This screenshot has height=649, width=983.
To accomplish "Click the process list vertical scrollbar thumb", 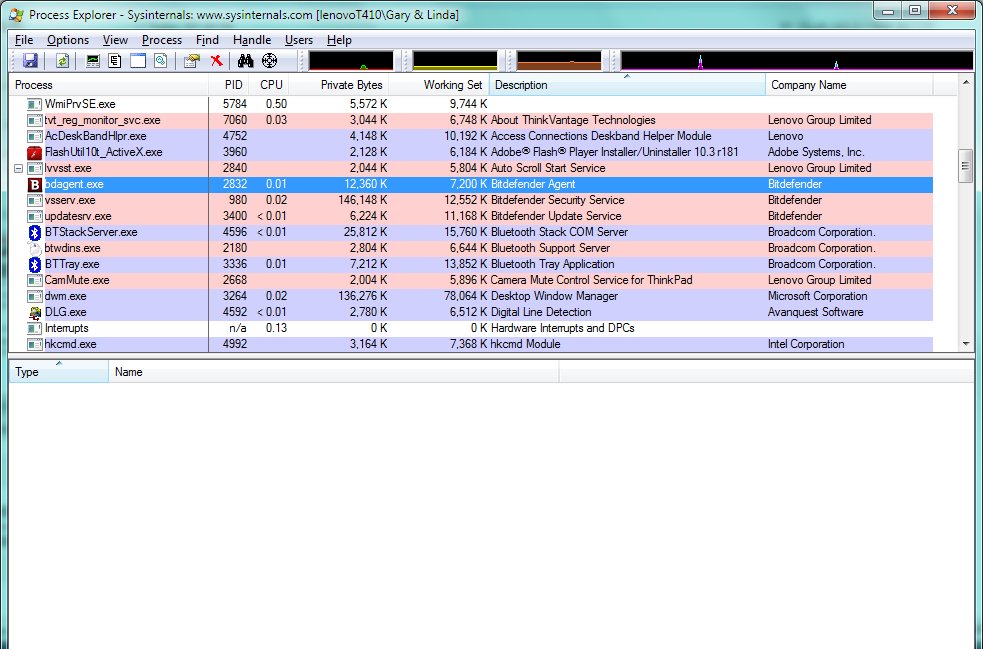I will [965, 166].
